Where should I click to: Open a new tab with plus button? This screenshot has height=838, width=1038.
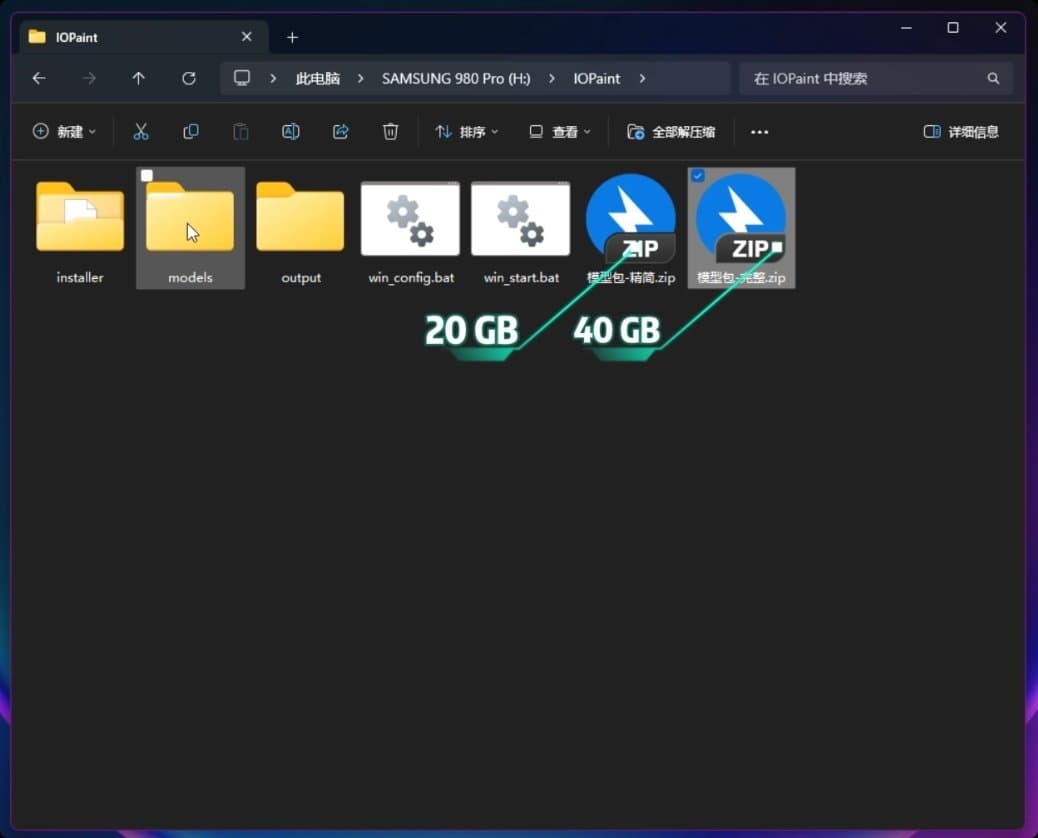[292, 37]
